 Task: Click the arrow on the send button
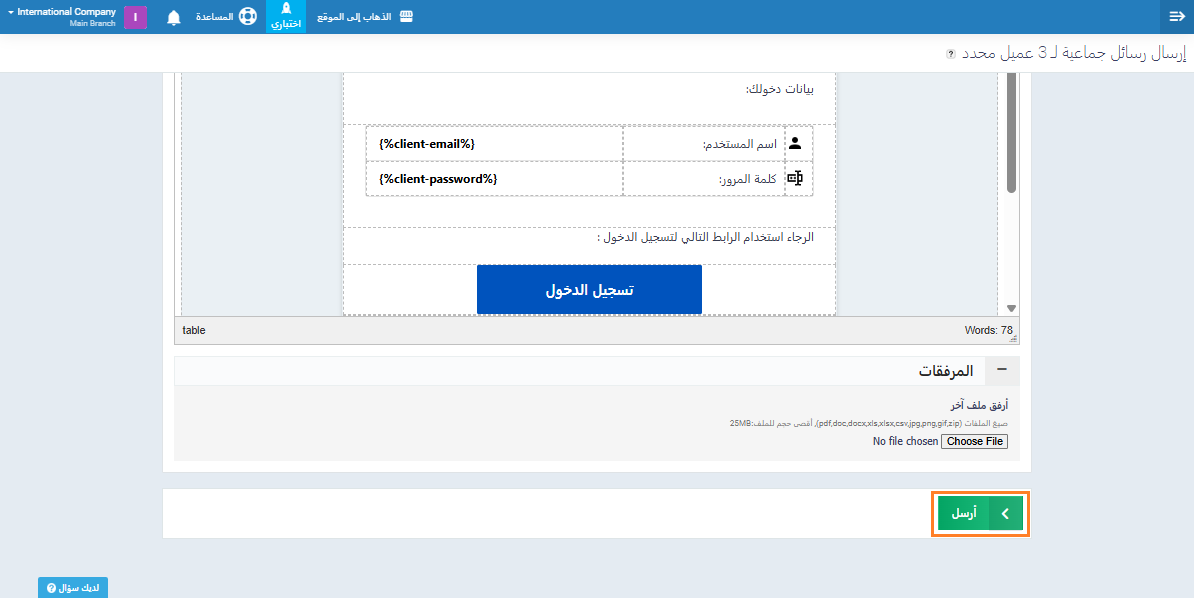click(1005, 513)
